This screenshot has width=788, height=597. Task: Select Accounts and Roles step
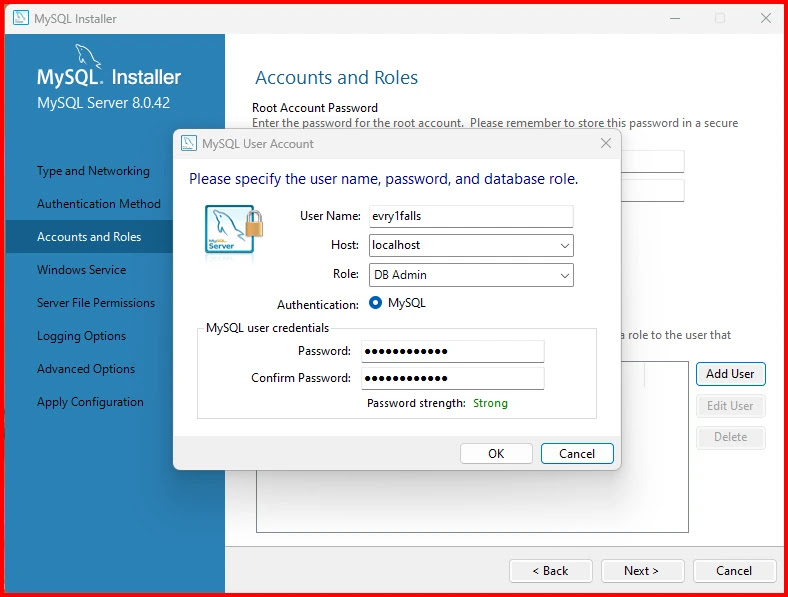(x=89, y=237)
